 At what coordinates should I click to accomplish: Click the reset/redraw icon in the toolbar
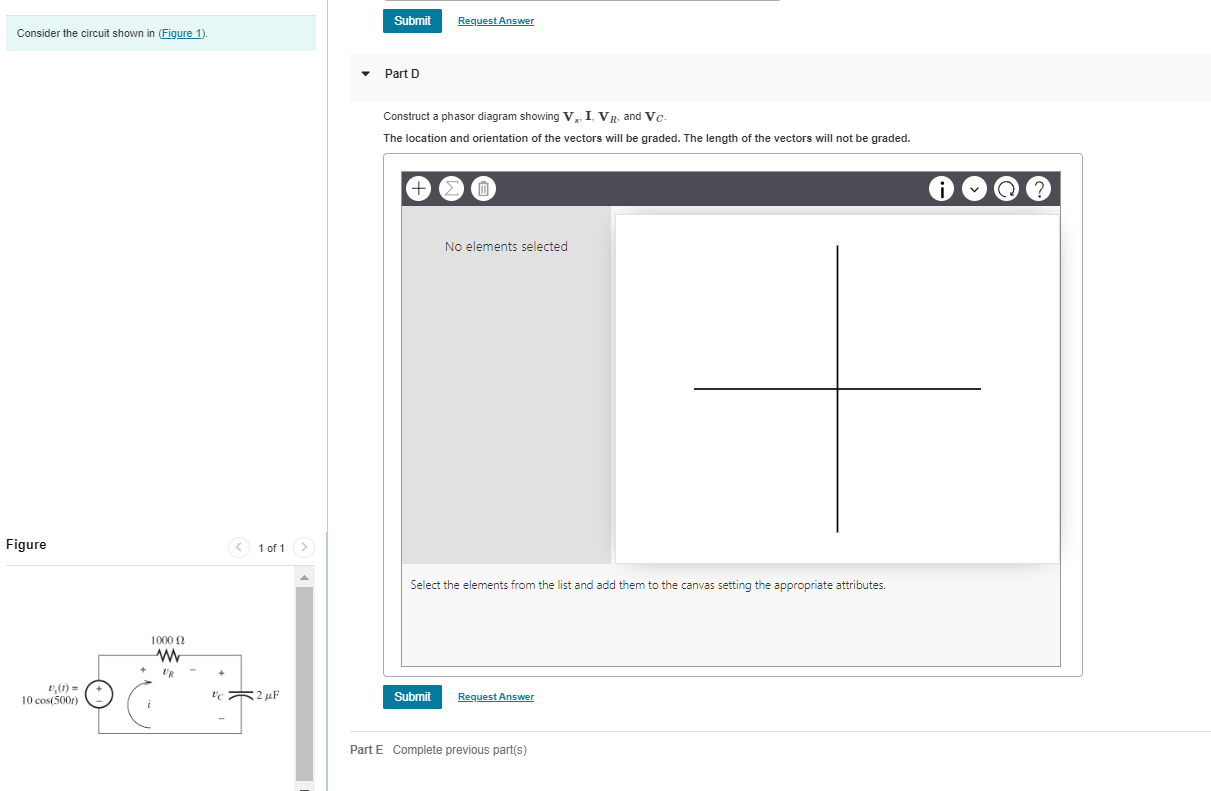(x=1006, y=188)
